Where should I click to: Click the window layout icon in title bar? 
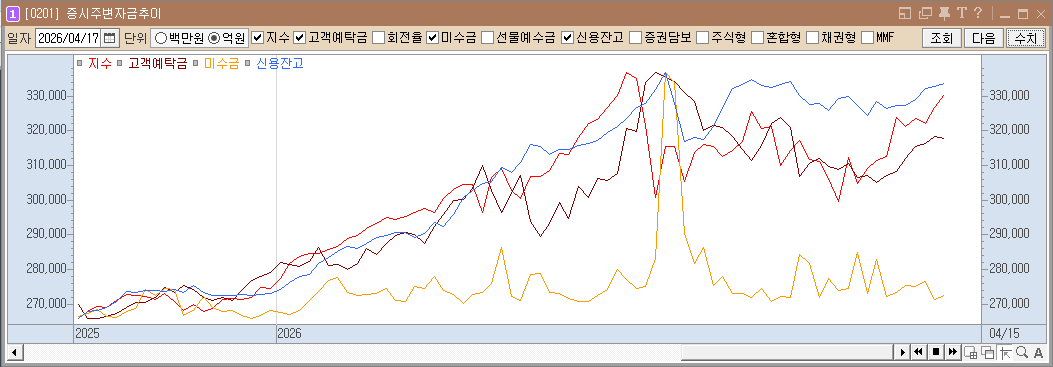click(904, 13)
